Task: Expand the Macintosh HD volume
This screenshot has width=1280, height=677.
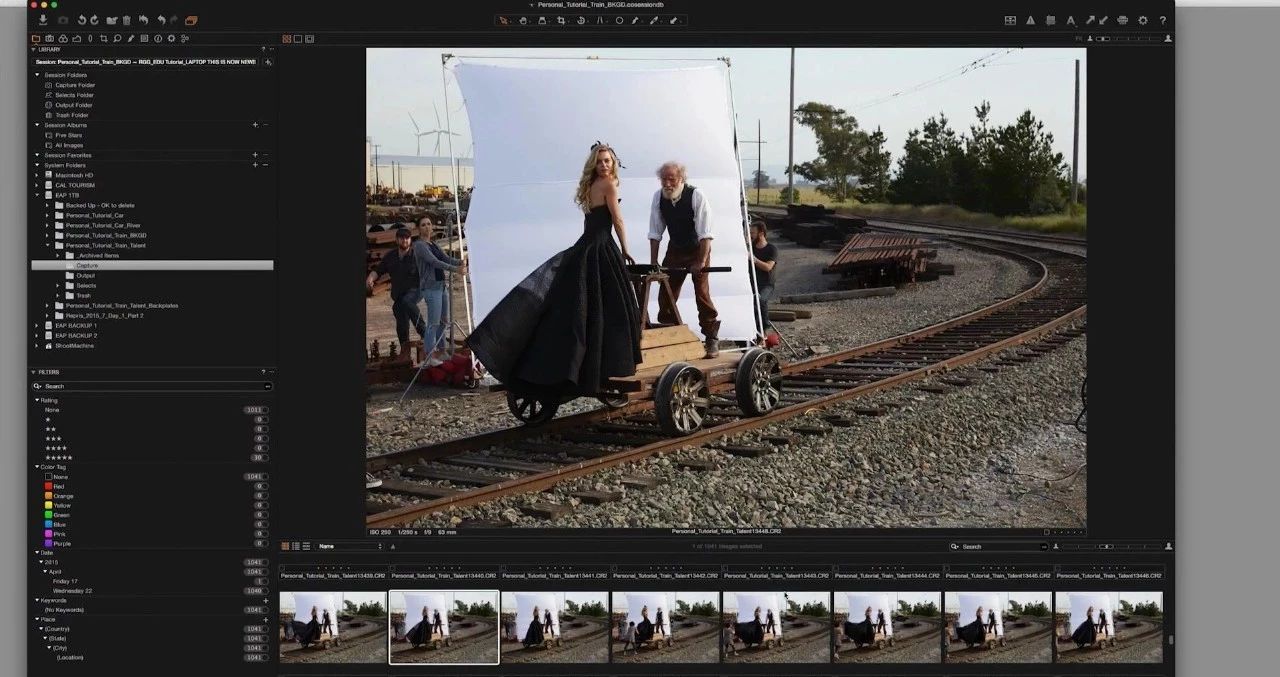Action: tap(38, 175)
